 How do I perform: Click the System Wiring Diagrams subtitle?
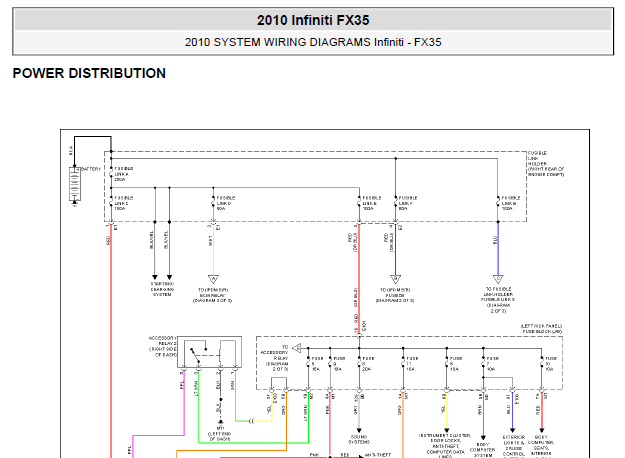[x=313, y=42]
